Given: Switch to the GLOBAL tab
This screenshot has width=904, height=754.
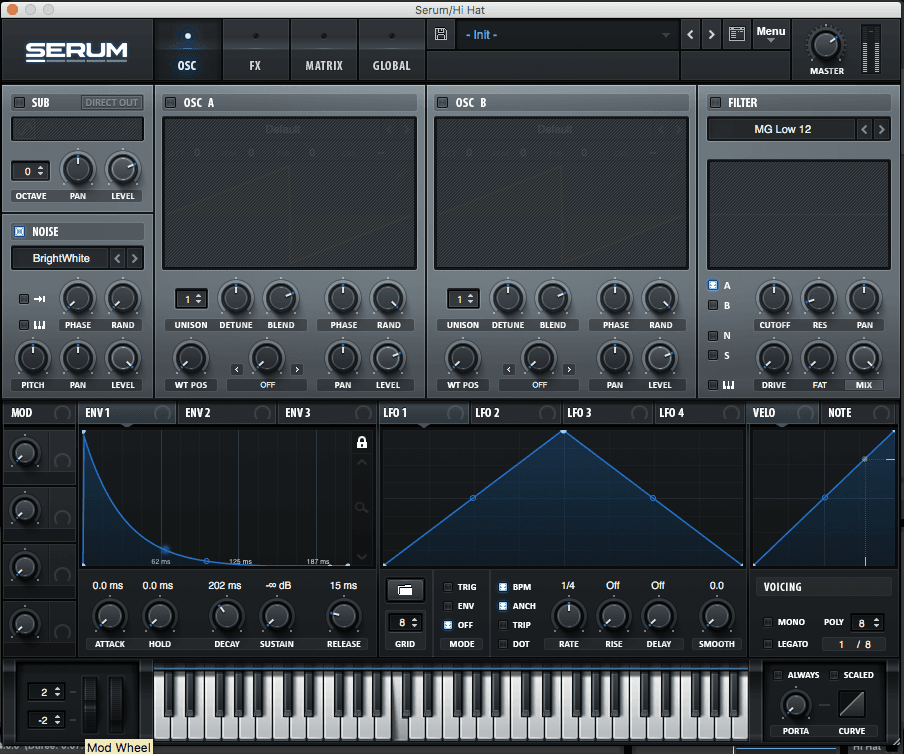Looking at the screenshot, I should [x=391, y=50].
